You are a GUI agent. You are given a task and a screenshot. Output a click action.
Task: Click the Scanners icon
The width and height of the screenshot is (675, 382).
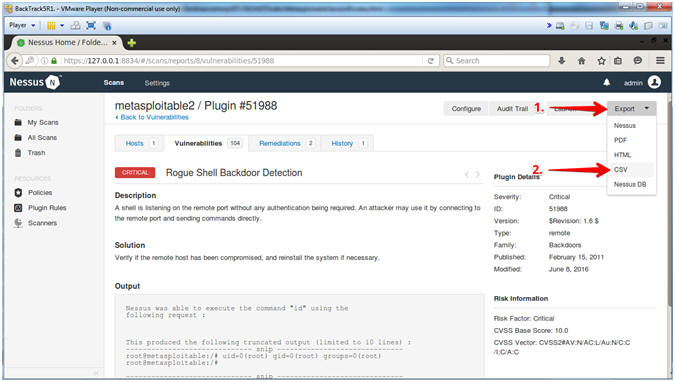[x=18, y=223]
